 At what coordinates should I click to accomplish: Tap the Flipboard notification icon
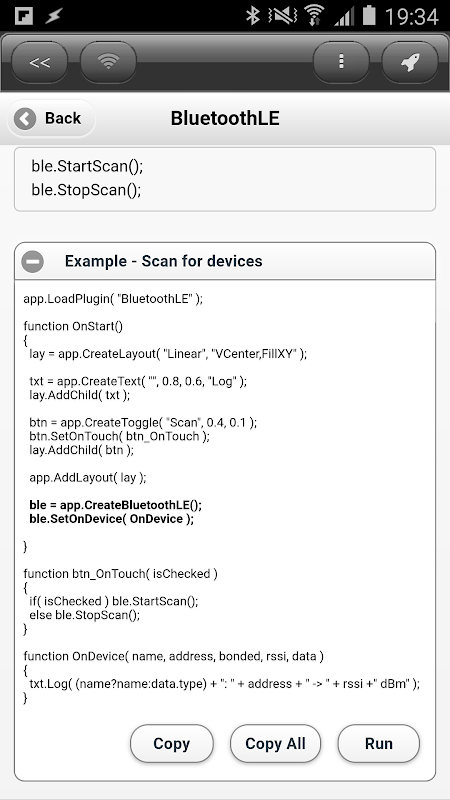[24, 16]
